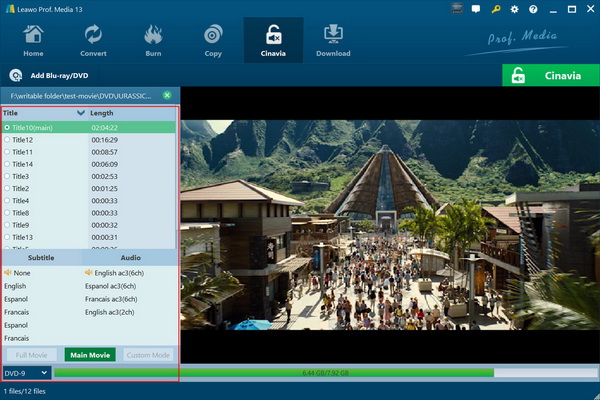
Task: Click length 02:04:22 of Title10
Action: (x=104, y=127)
